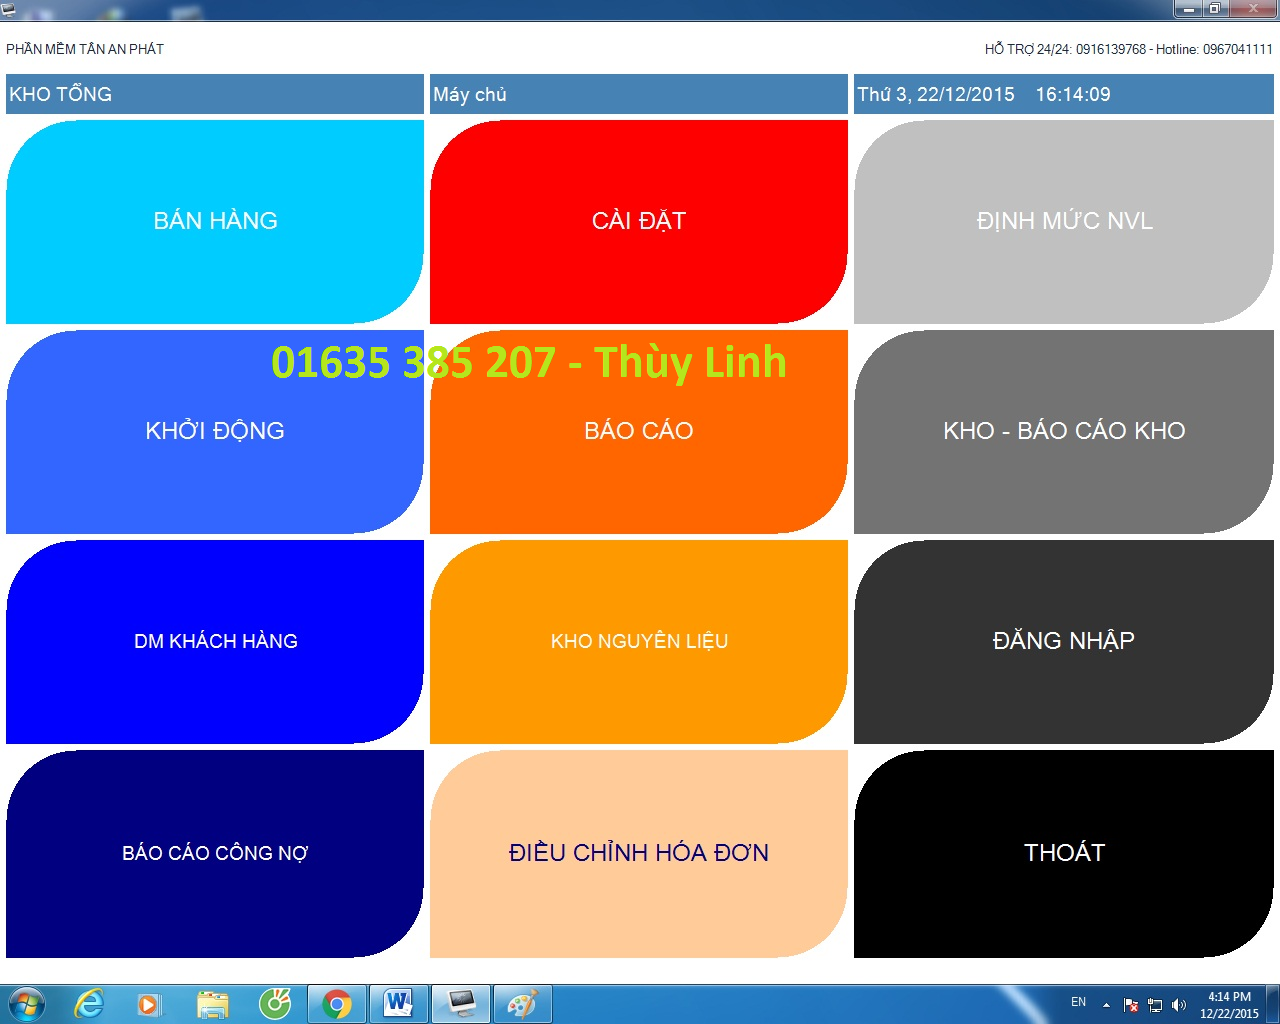
Task: Click the red CÀI ĐẶT settings tile
Action: point(638,221)
